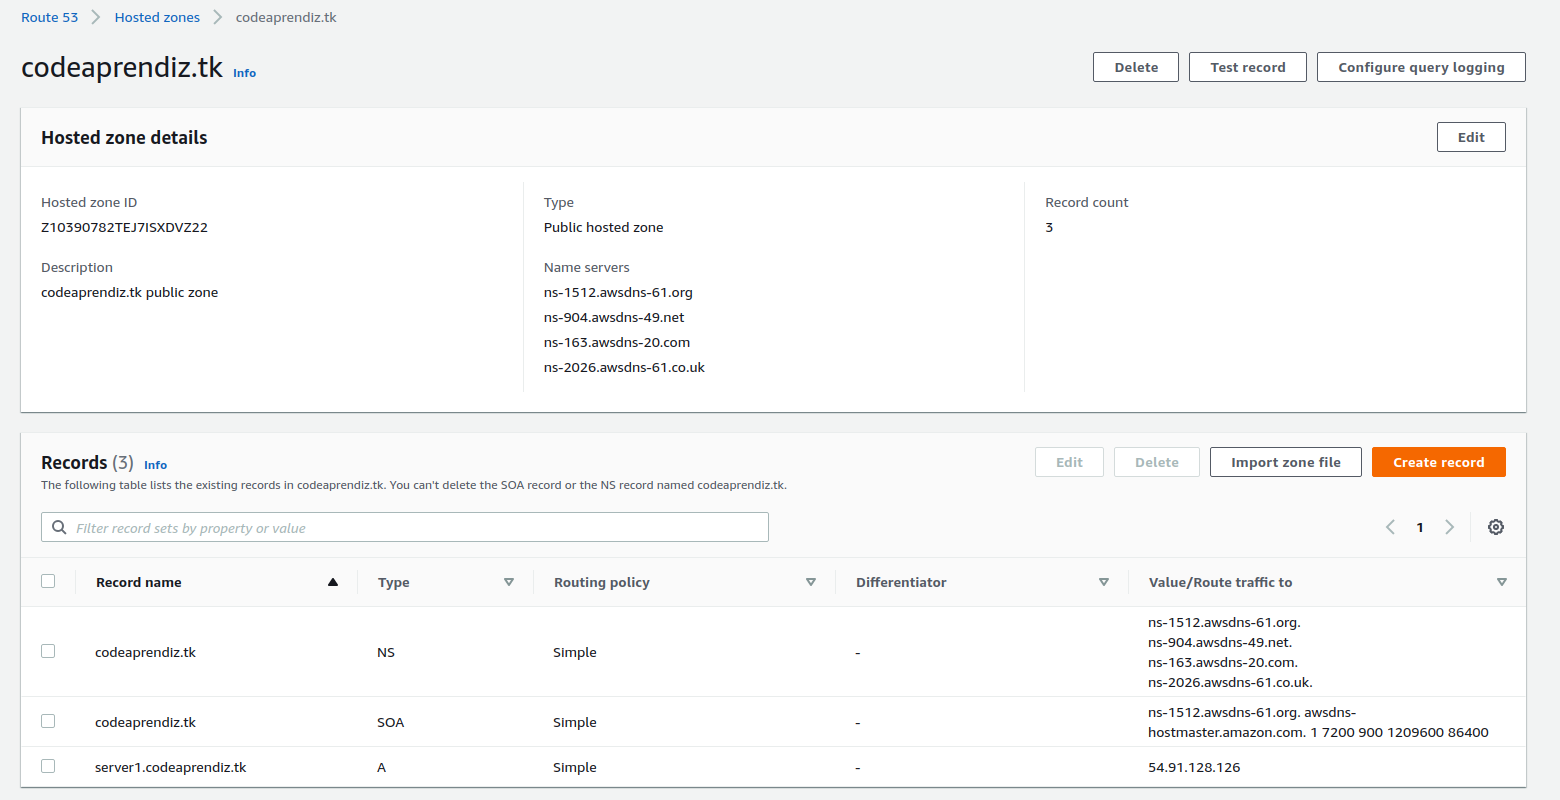Sort by Routing policy column arrow
The image size is (1560, 800).
click(811, 582)
